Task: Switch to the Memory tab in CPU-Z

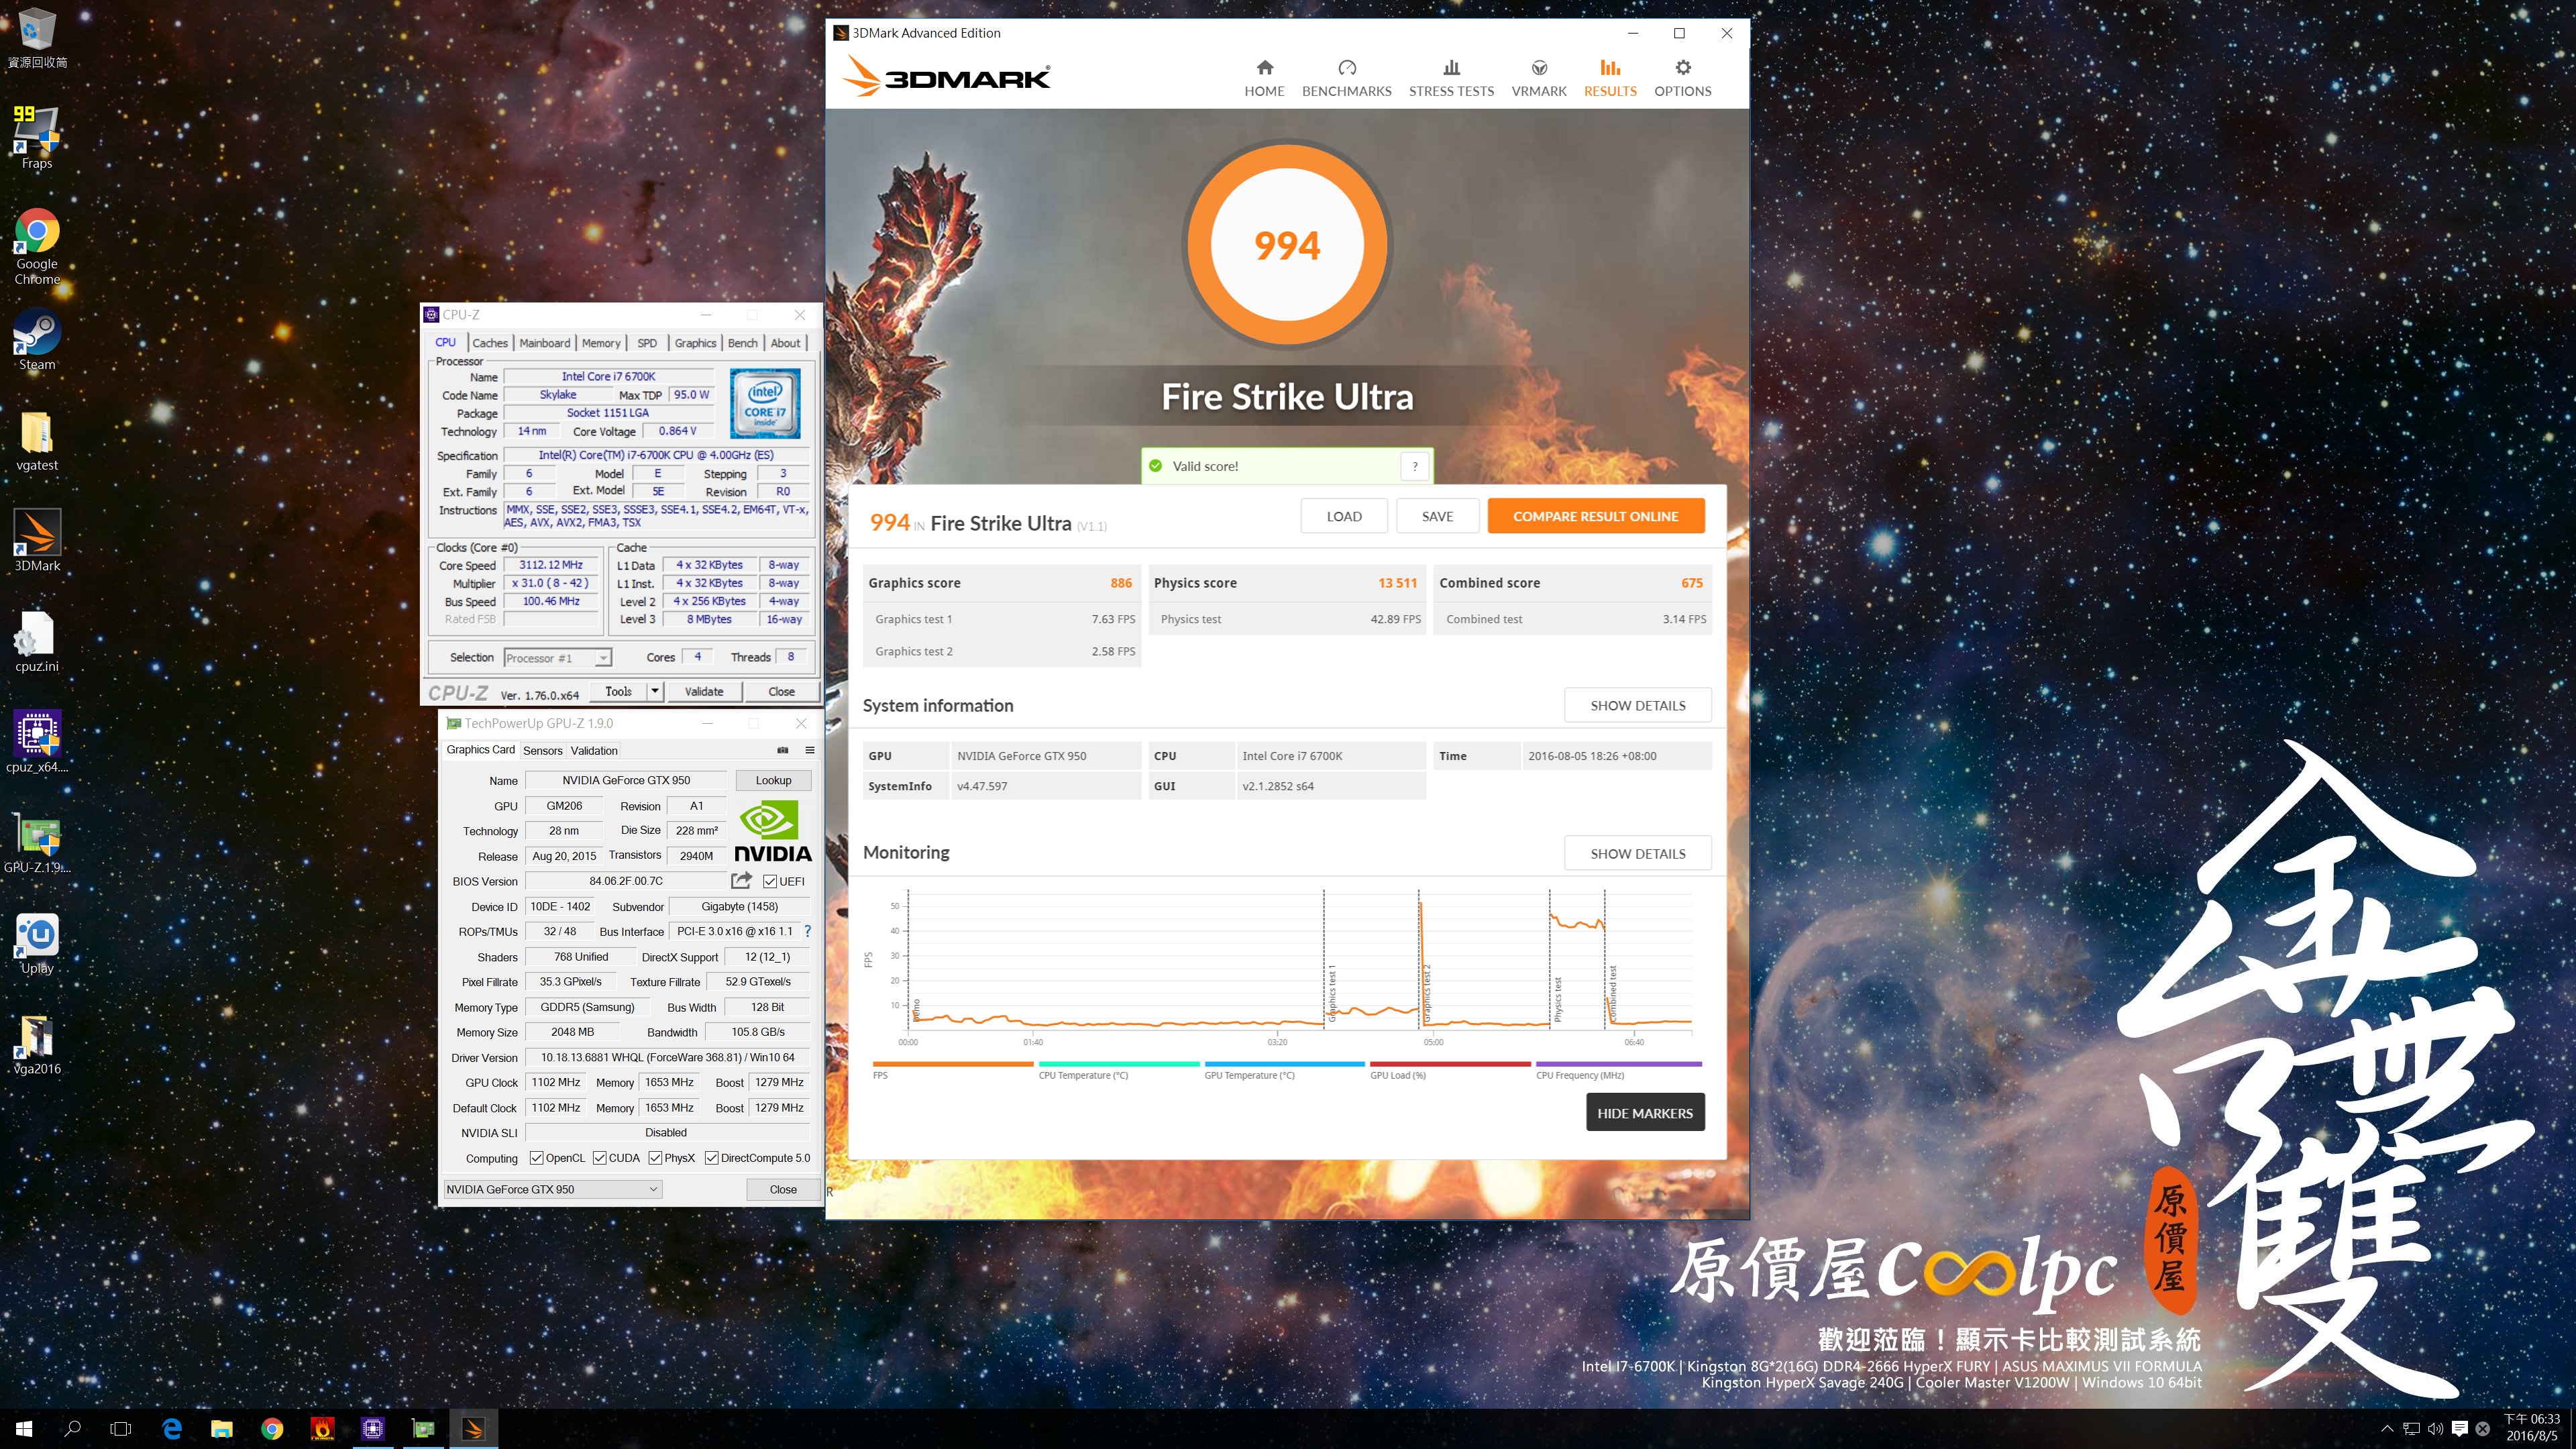Action: 601,343
